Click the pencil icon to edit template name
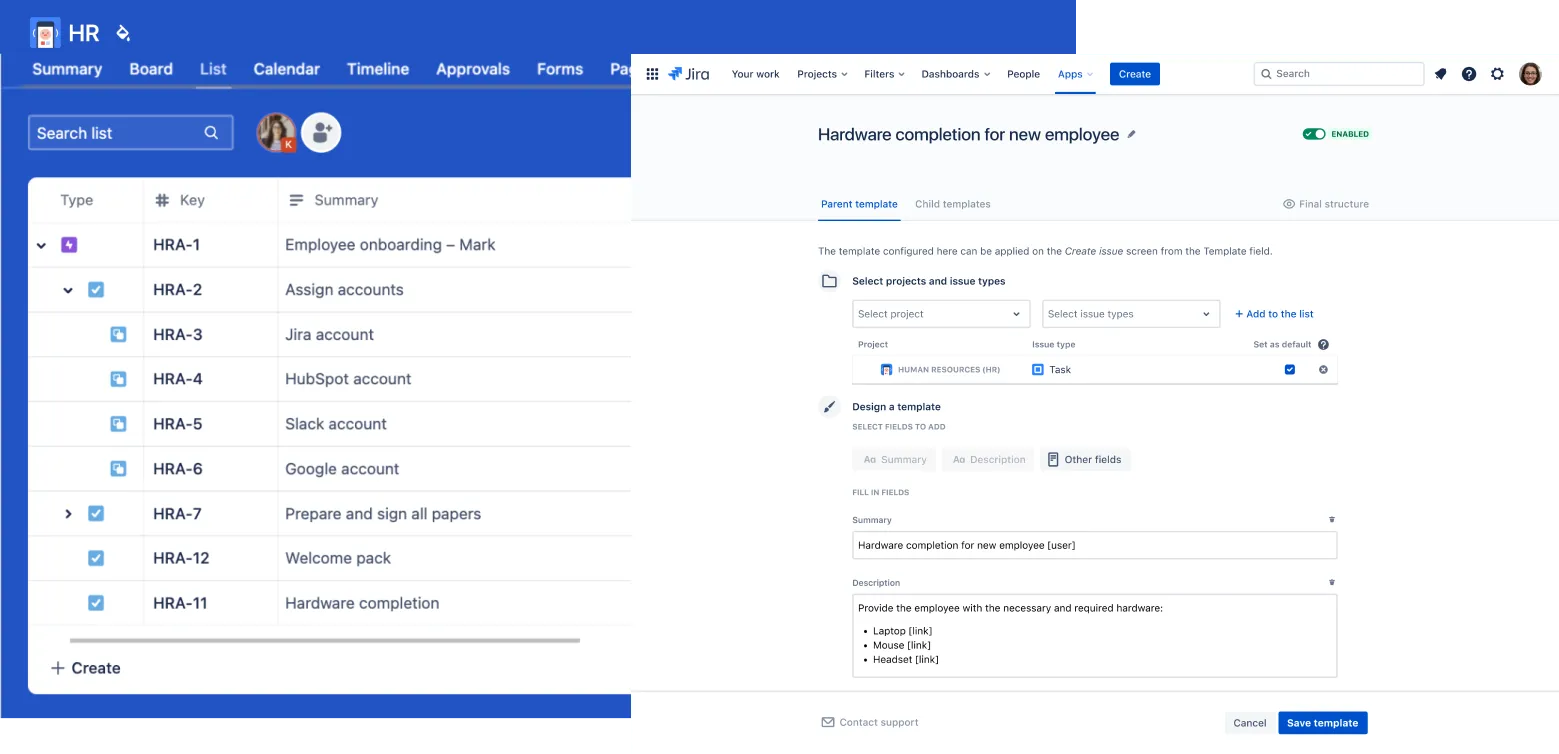This screenshot has height=754, width=1559. tap(1132, 134)
